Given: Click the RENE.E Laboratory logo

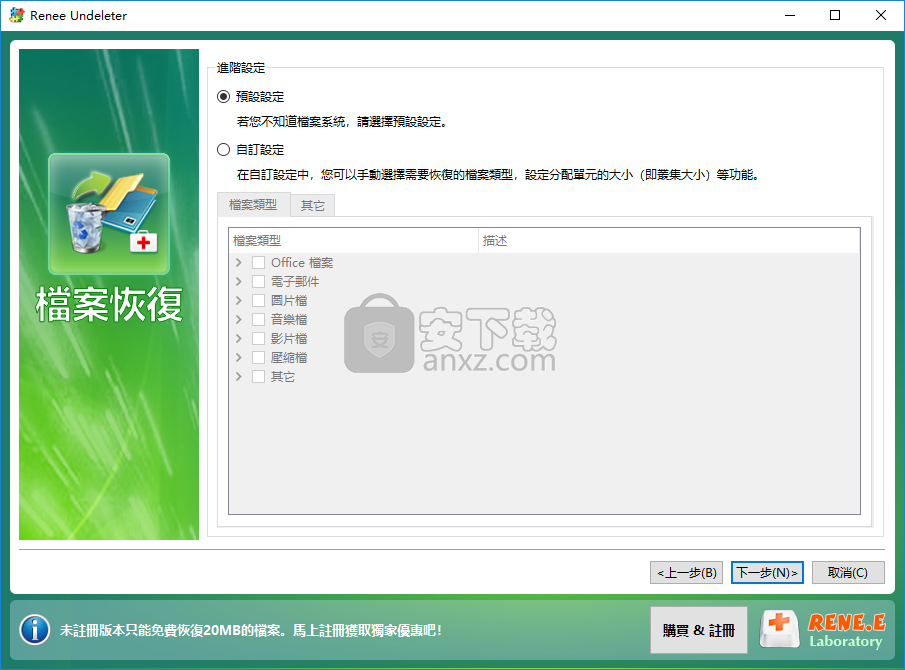Looking at the screenshot, I should pos(824,630).
